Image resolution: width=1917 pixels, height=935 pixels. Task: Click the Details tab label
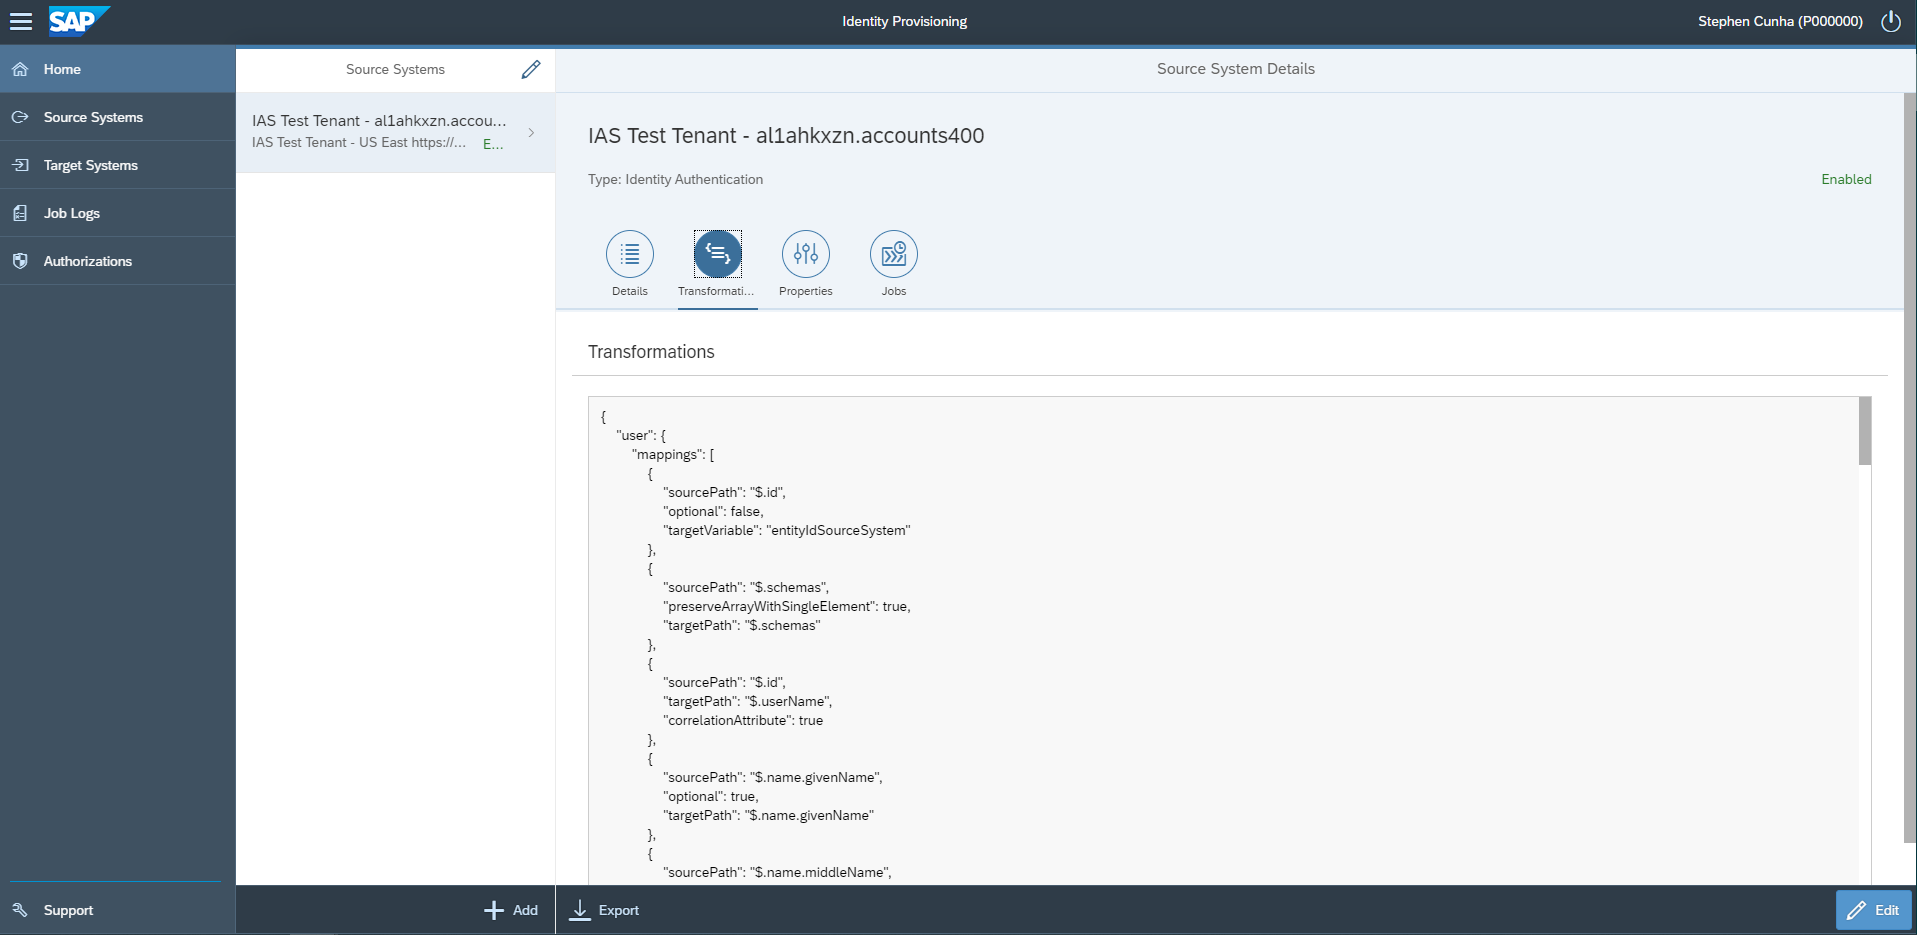[630, 291]
